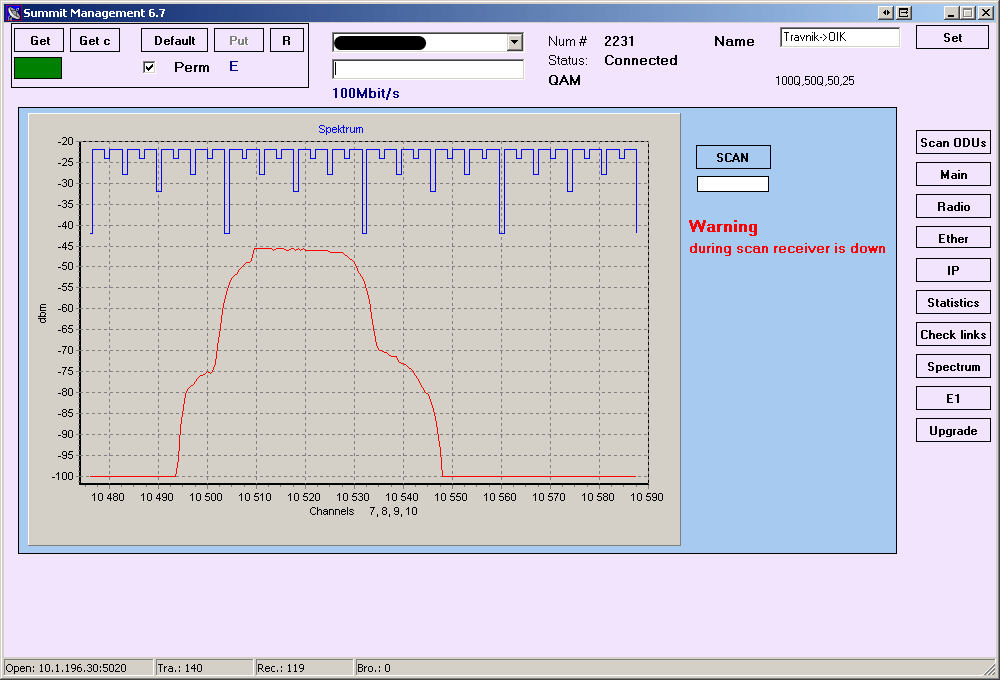Click the window resize grip
Screen dimensions: 1000x680
click(x=990, y=669)
